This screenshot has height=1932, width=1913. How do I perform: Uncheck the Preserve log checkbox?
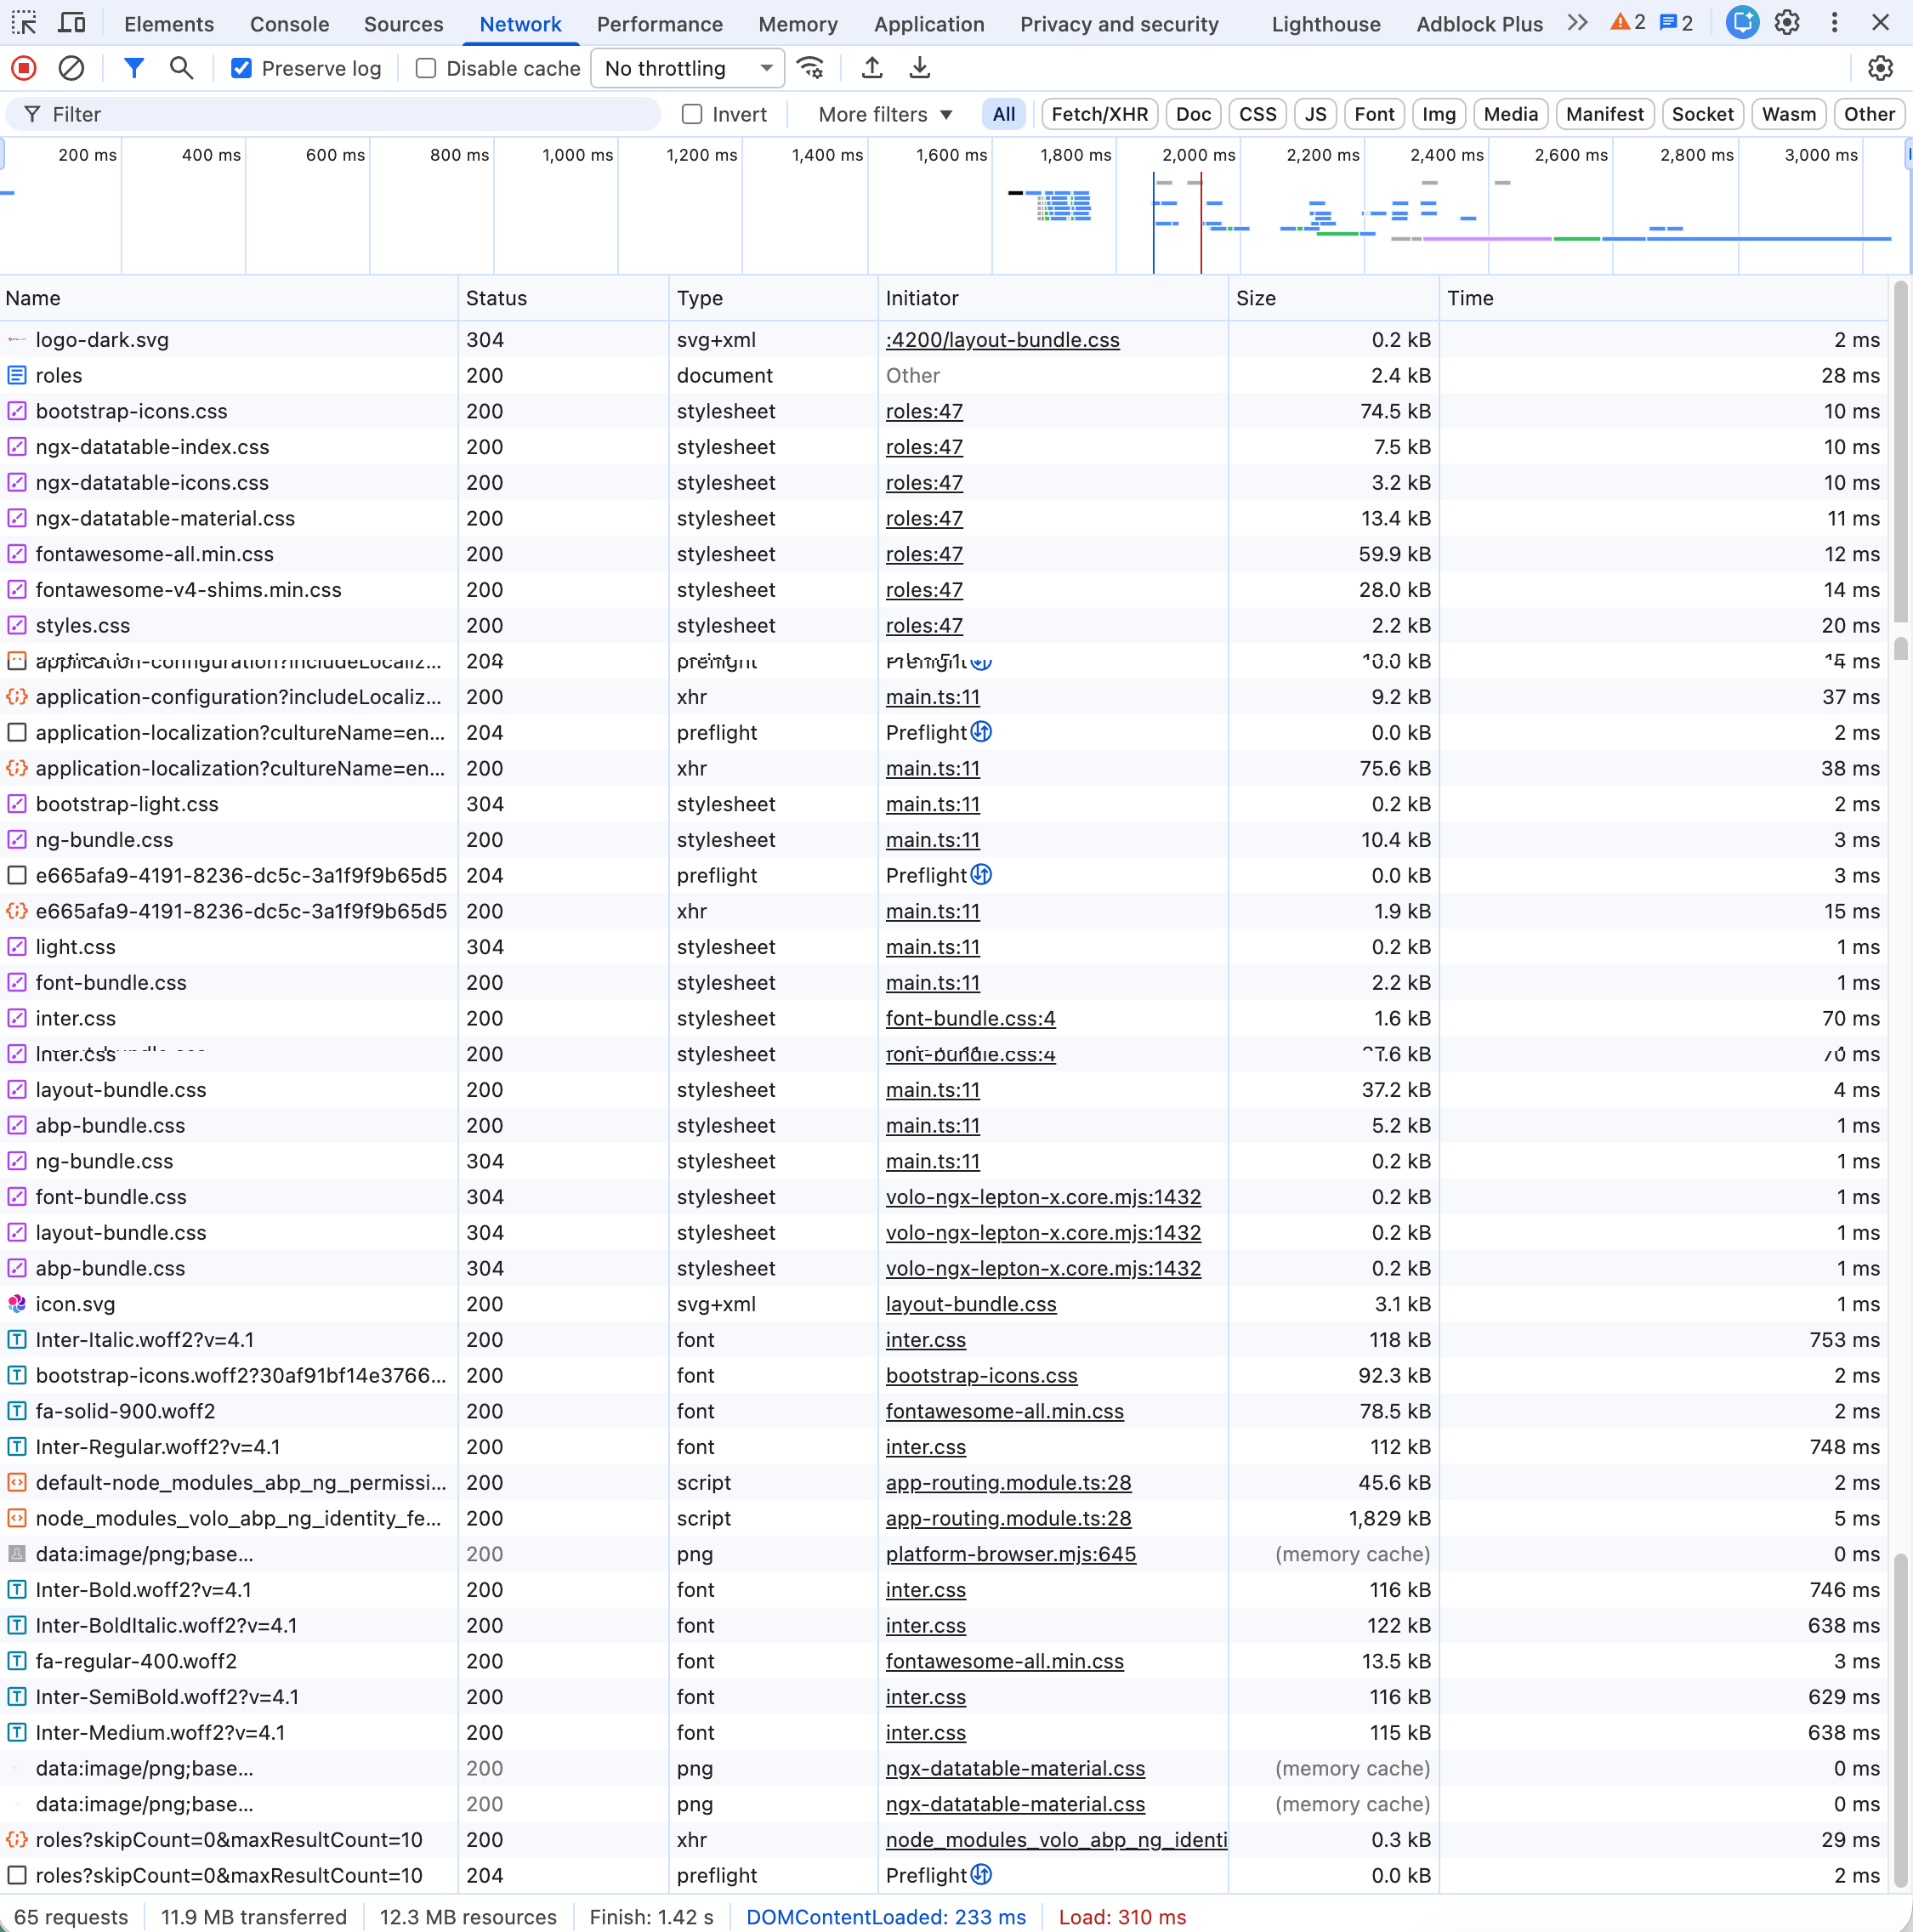tap(241, 68)
